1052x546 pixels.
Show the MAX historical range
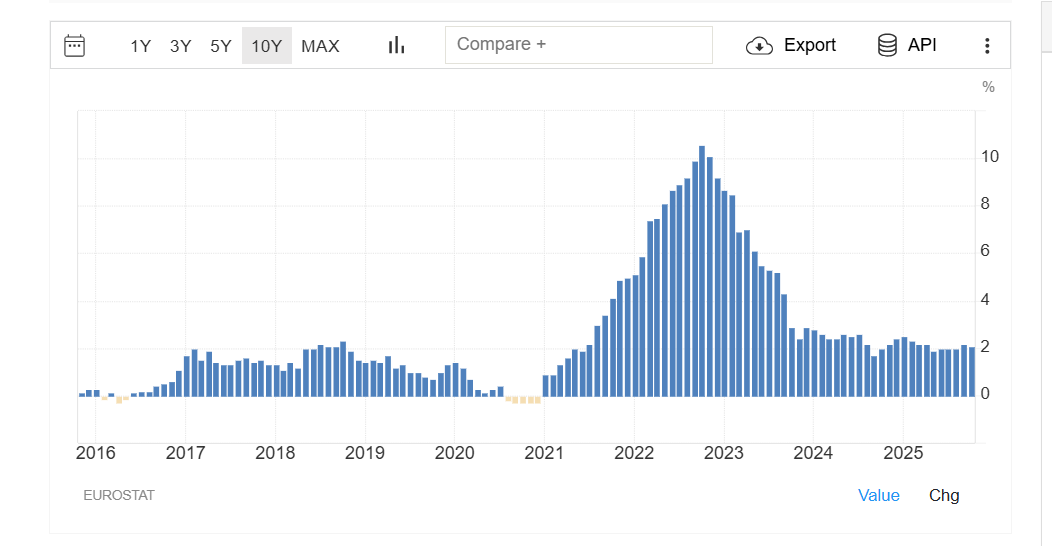click(320, 46)
